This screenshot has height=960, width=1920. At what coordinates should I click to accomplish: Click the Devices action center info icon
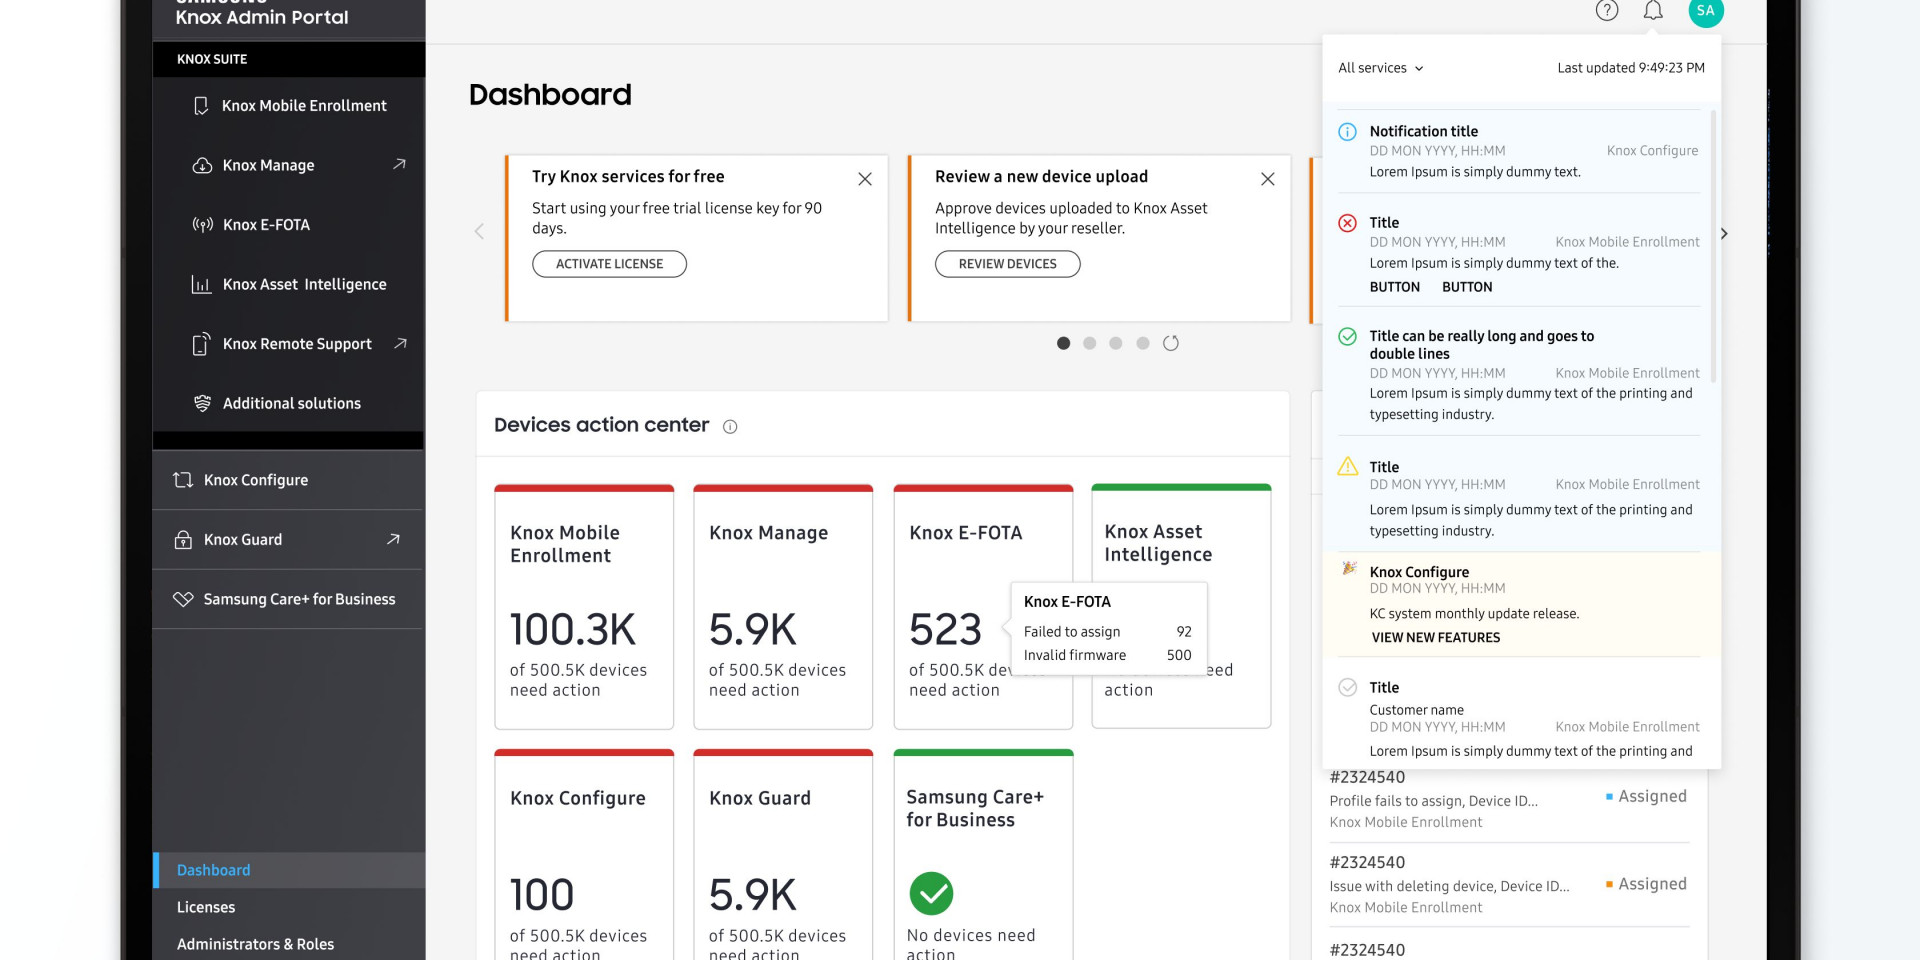(730, 427)
